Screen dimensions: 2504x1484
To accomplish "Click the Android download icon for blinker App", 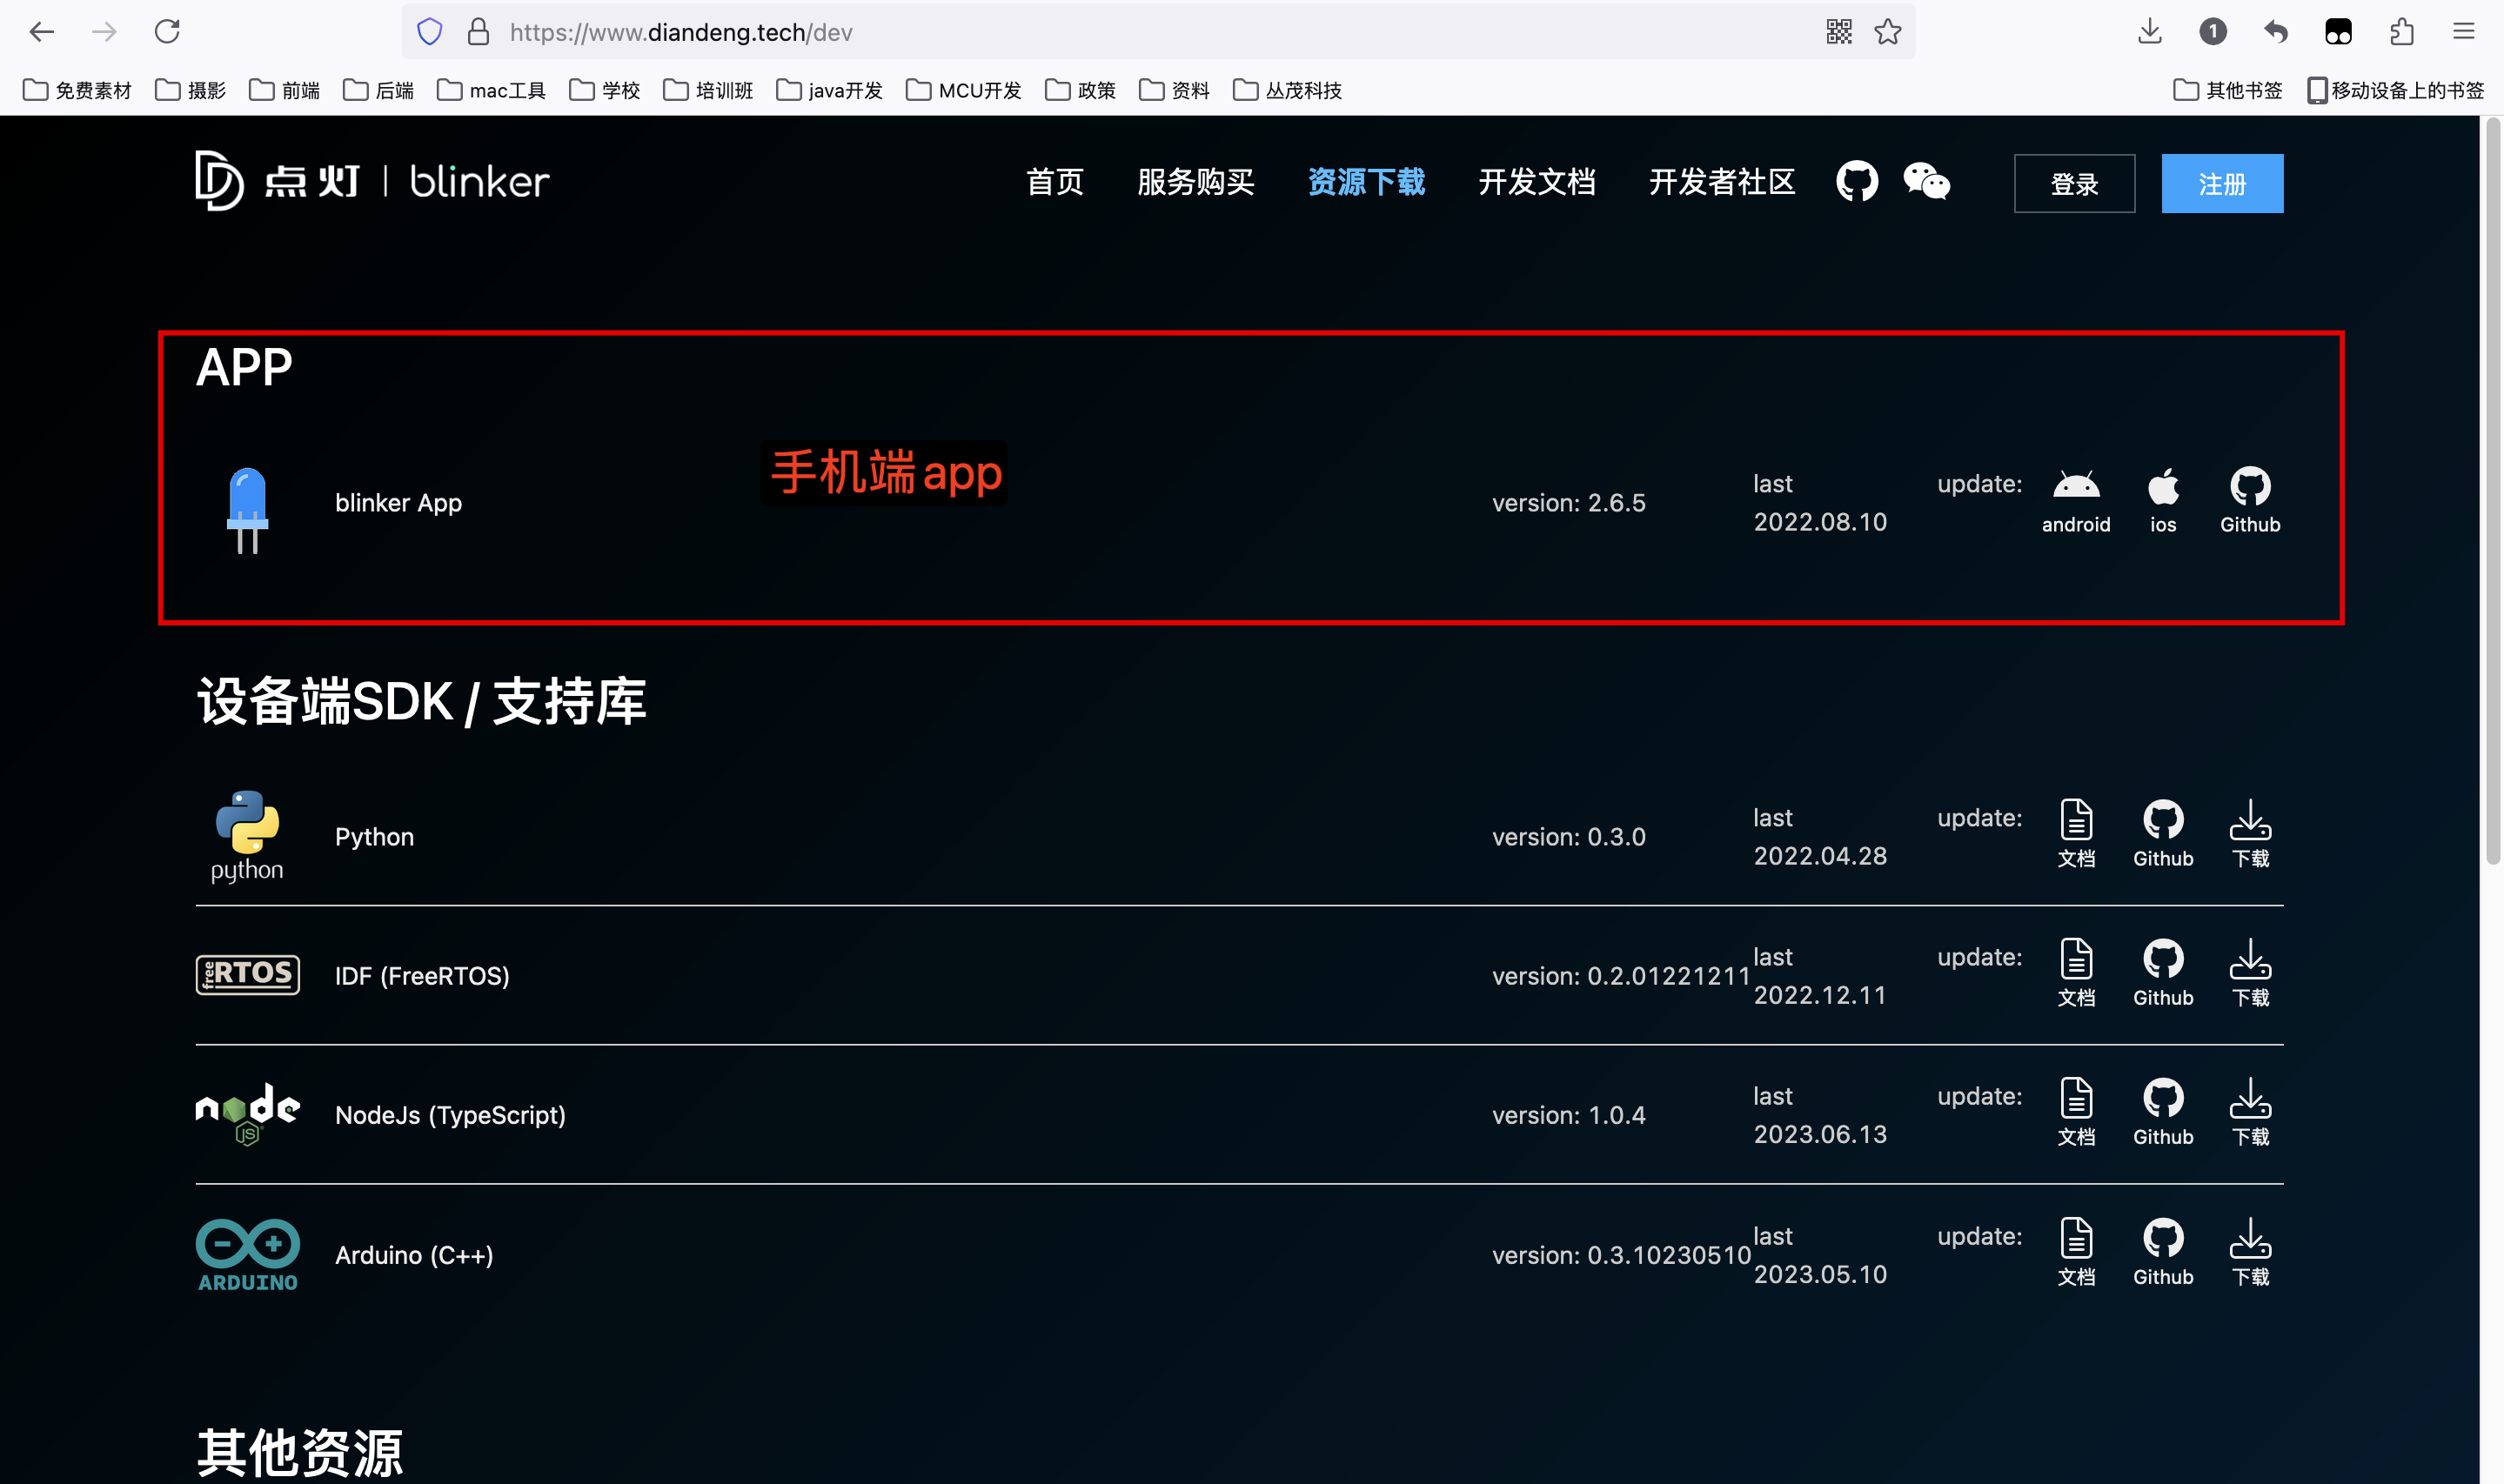I will pyautogui.click(x=2077, y=490).
